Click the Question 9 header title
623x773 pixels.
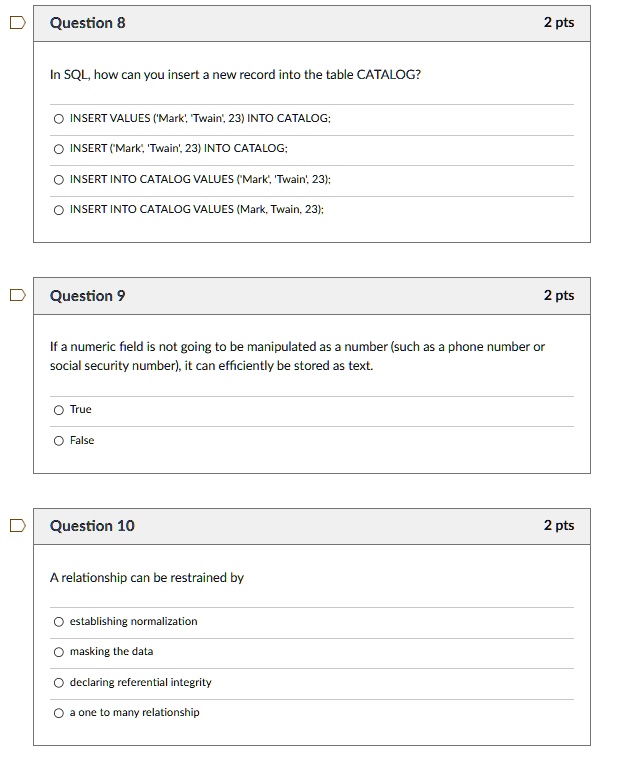88,296
